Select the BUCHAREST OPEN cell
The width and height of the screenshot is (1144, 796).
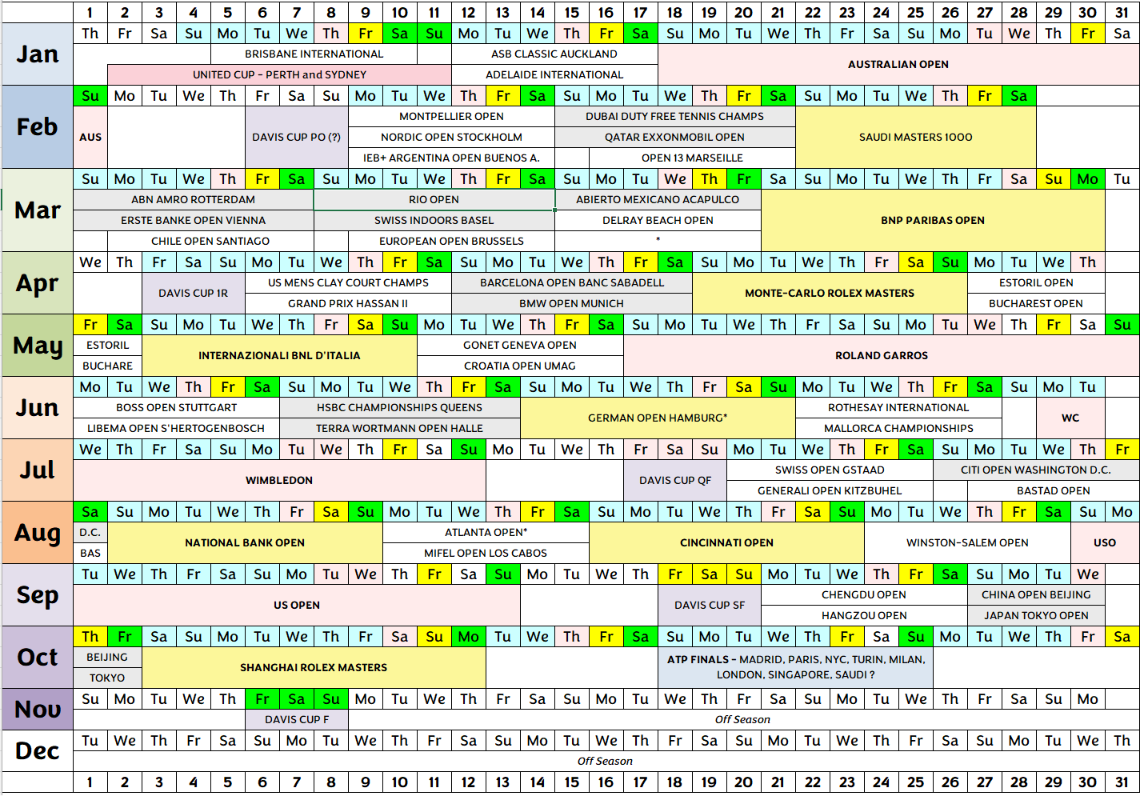tap(1036, 304)
